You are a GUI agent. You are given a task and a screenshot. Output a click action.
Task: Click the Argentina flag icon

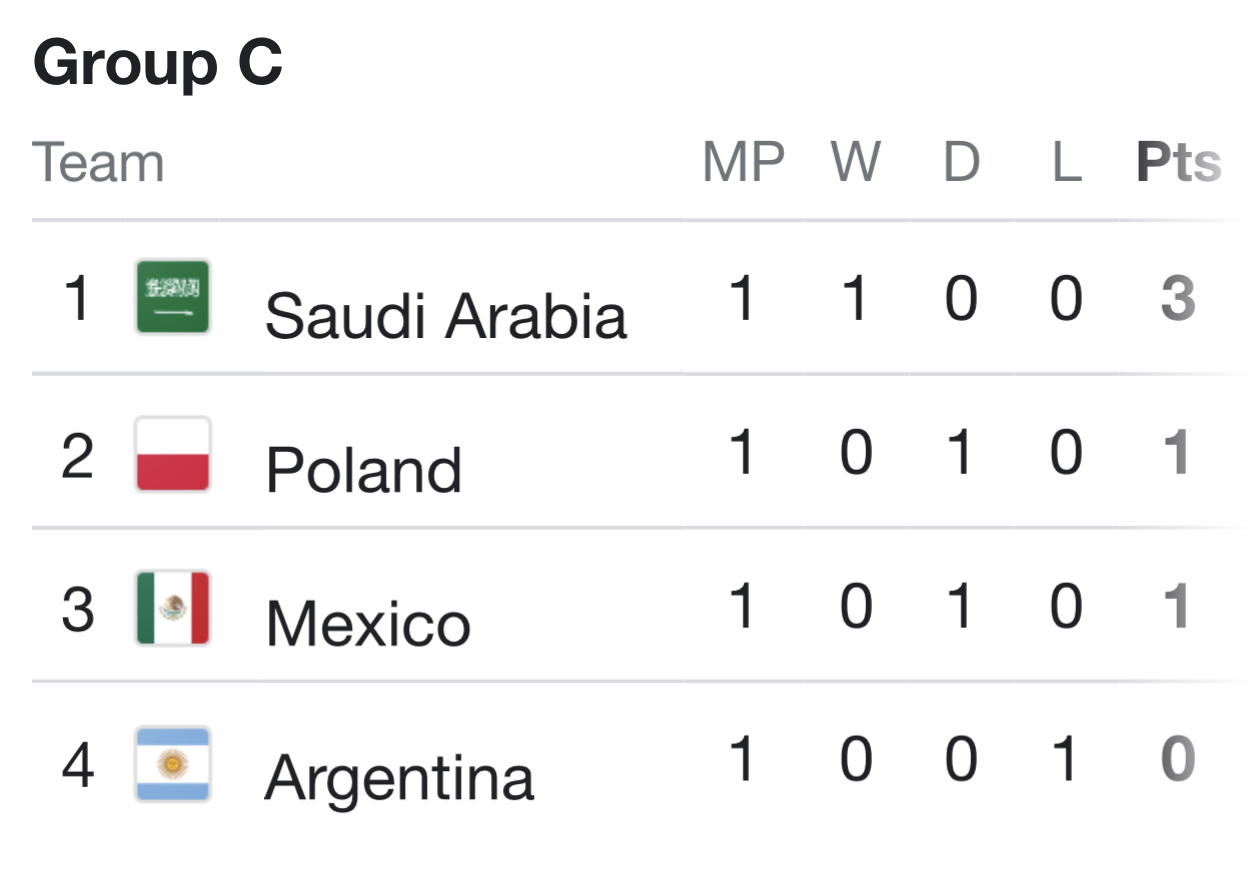coord(173,764)
